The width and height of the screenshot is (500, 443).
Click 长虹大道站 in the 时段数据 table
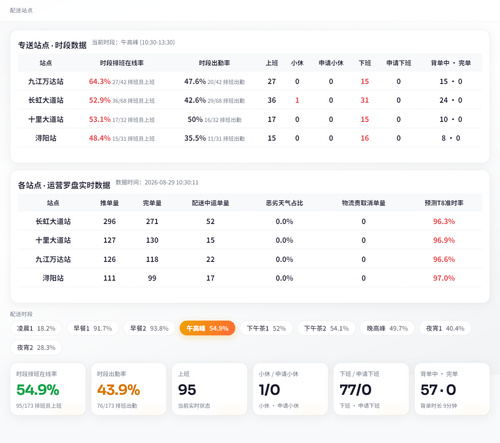[46, 100]
